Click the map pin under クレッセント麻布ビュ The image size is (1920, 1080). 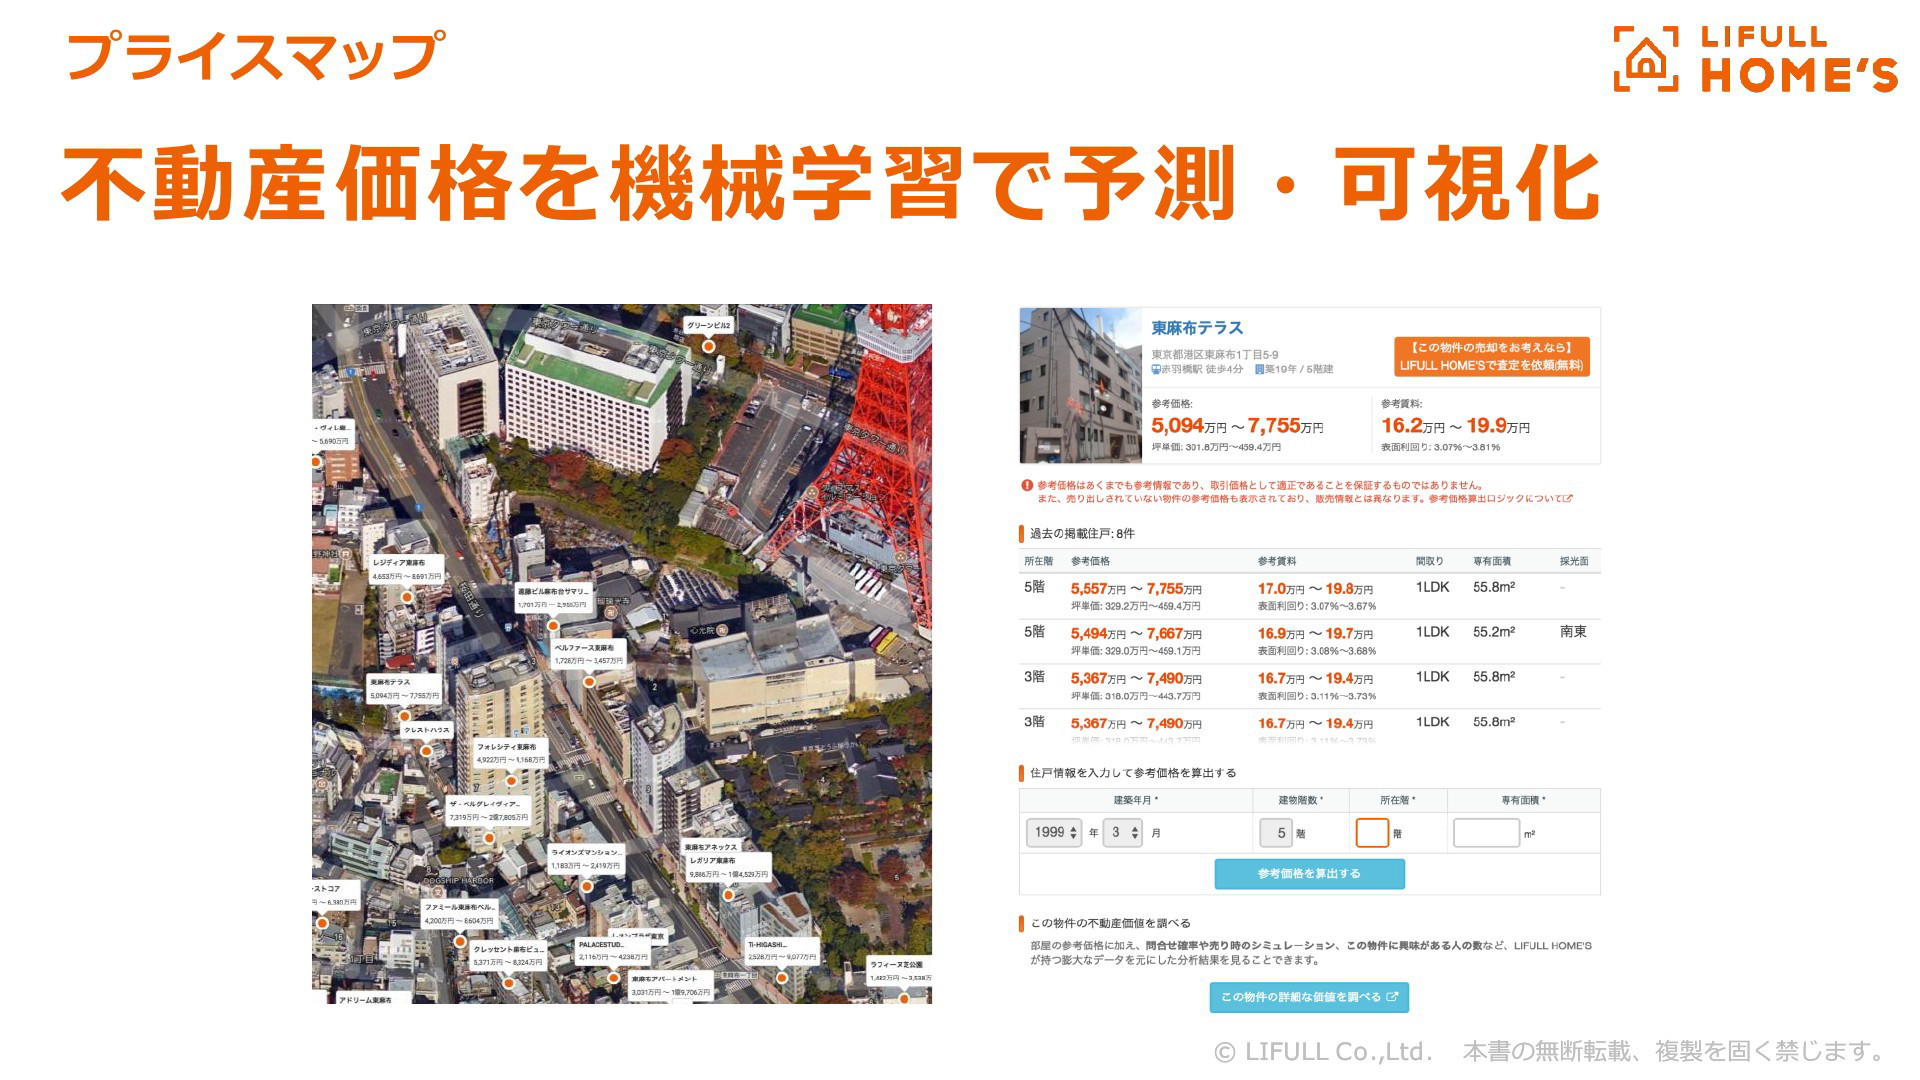pos(508,983)
